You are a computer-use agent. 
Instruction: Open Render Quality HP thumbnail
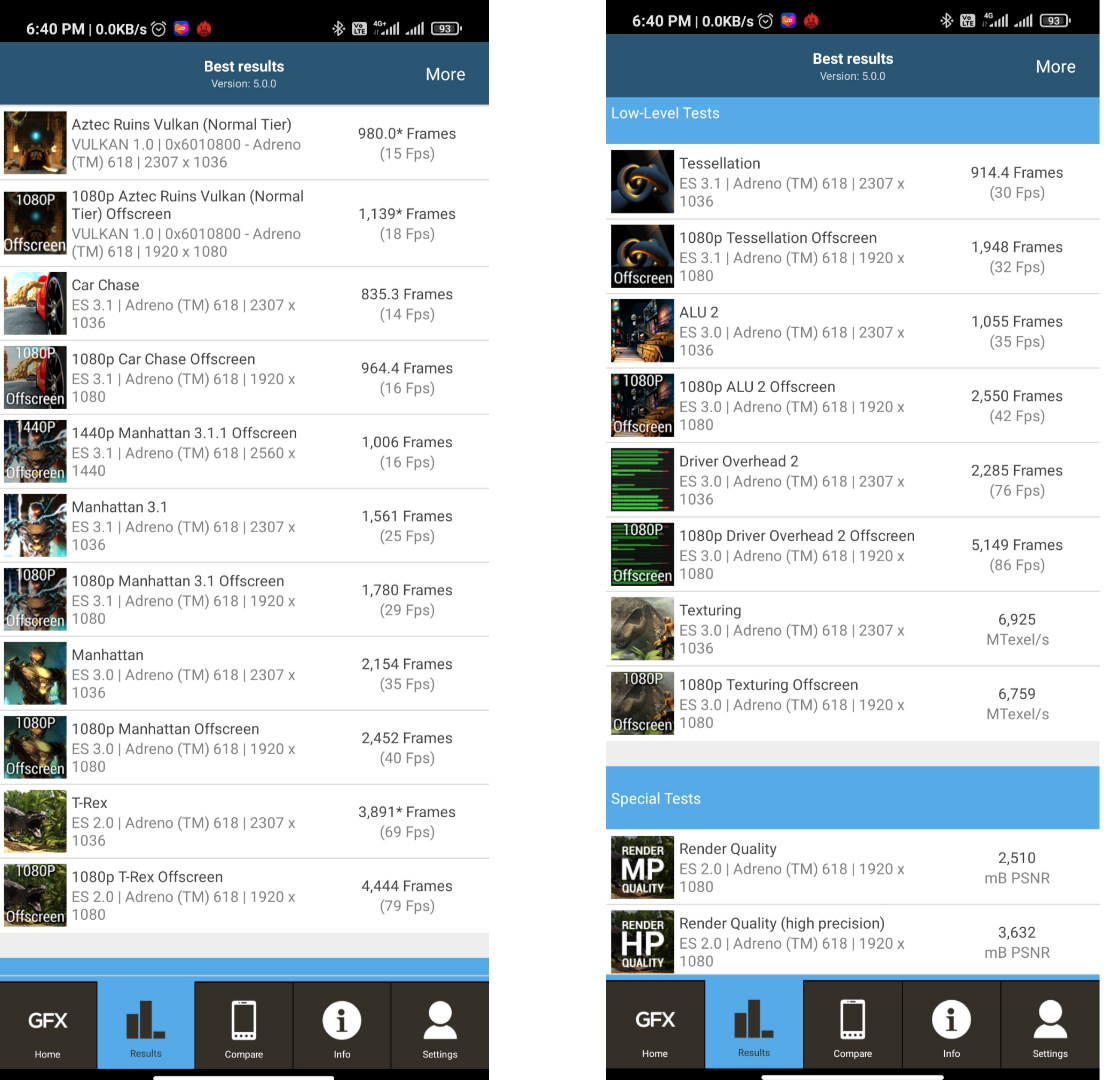click(x=642, y=941)
